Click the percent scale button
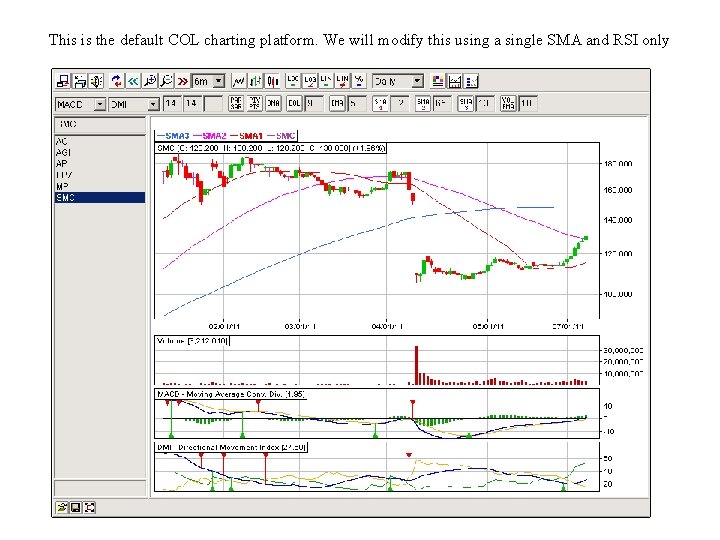720x540 pixels. [359, 81]
